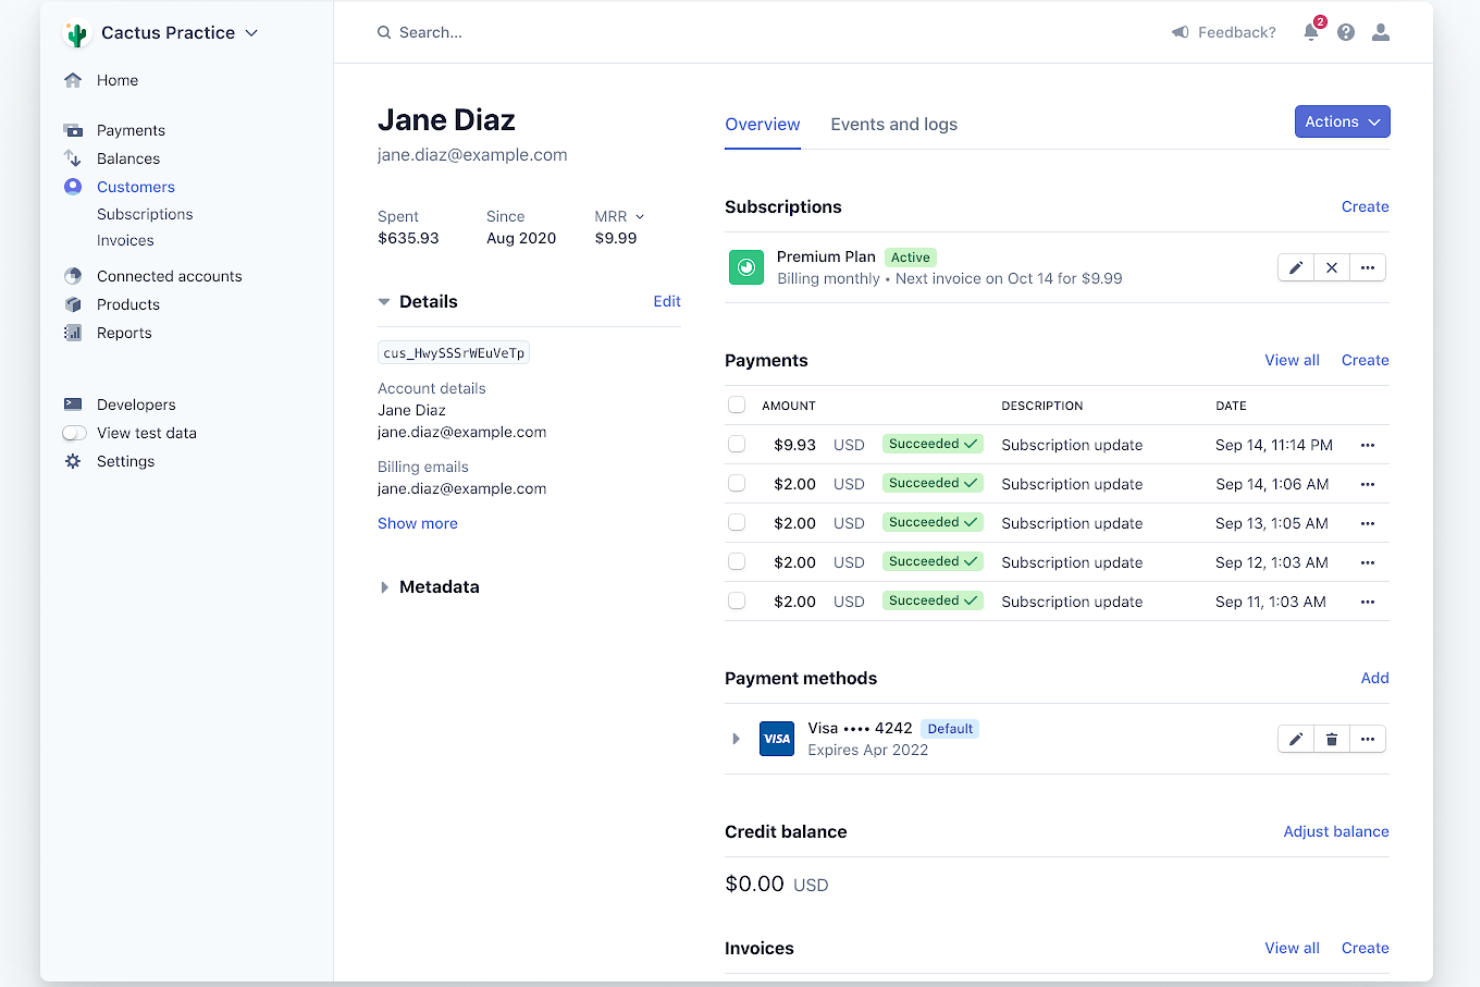The image size is (1480, 987).
Task: Switch to the Events and logs tab
Action: click(893, 124)
